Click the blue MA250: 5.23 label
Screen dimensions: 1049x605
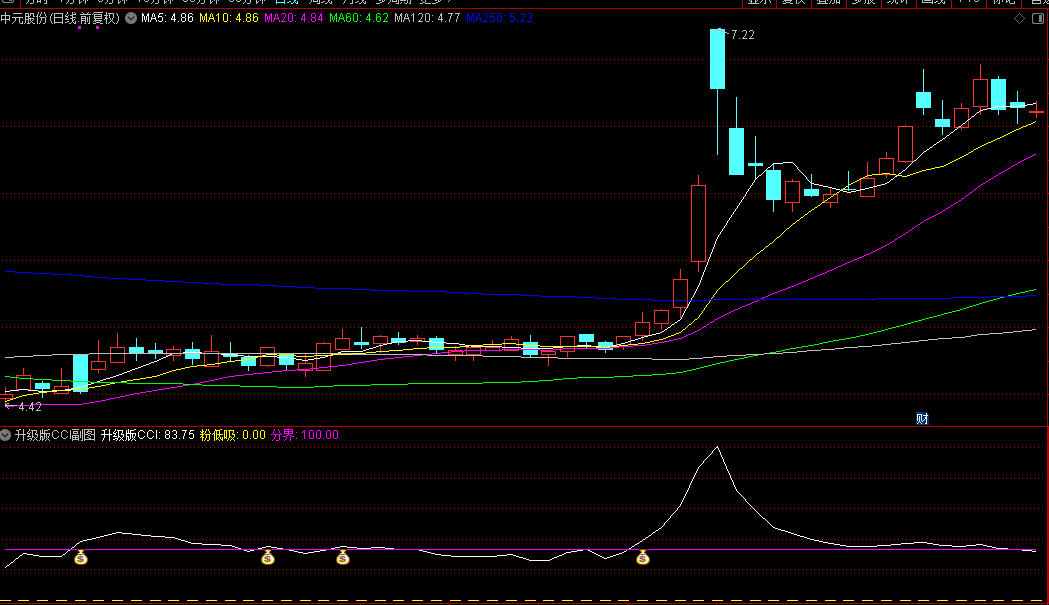coord(499,18)
